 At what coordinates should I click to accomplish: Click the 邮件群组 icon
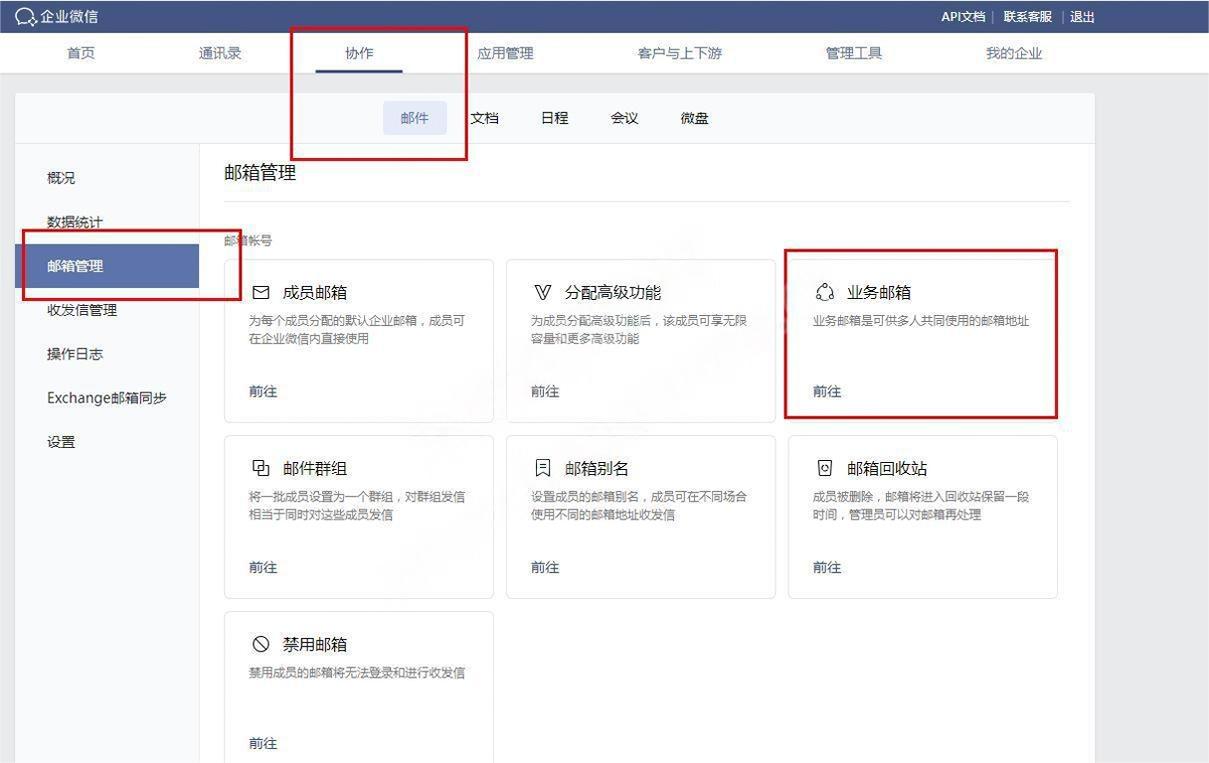click(261, 468)
